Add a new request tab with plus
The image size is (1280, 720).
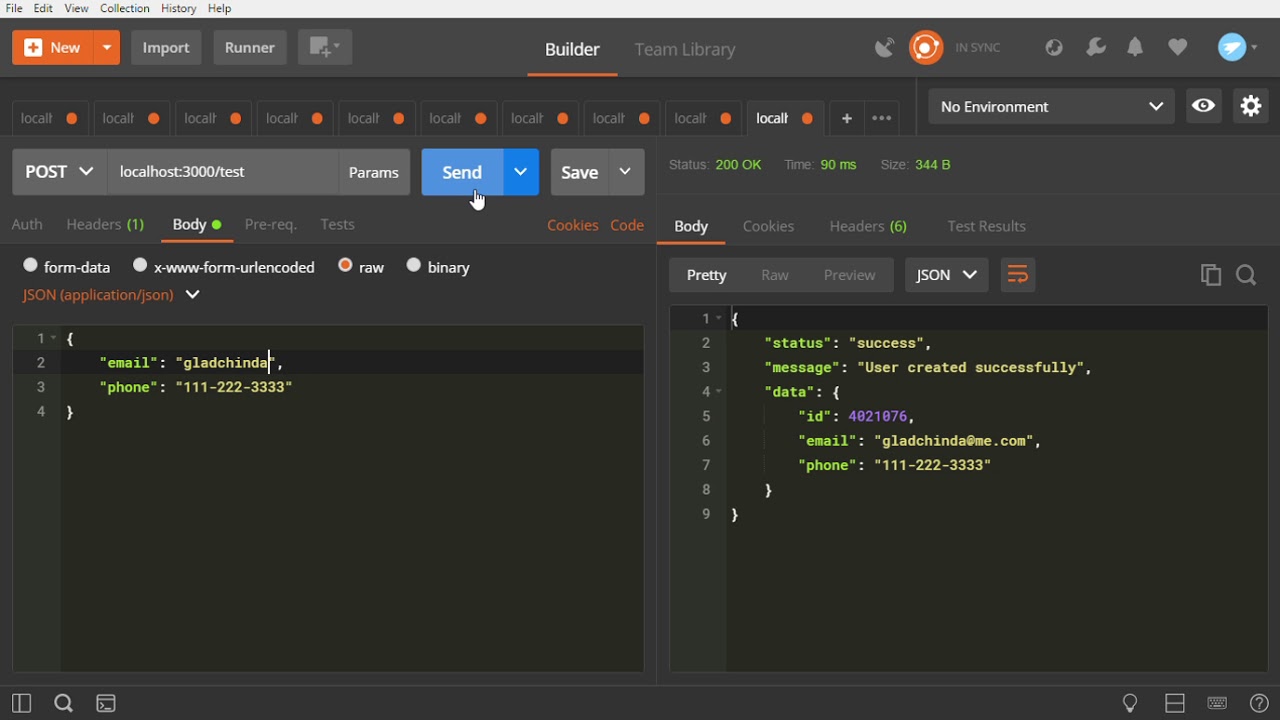[846, 118]
